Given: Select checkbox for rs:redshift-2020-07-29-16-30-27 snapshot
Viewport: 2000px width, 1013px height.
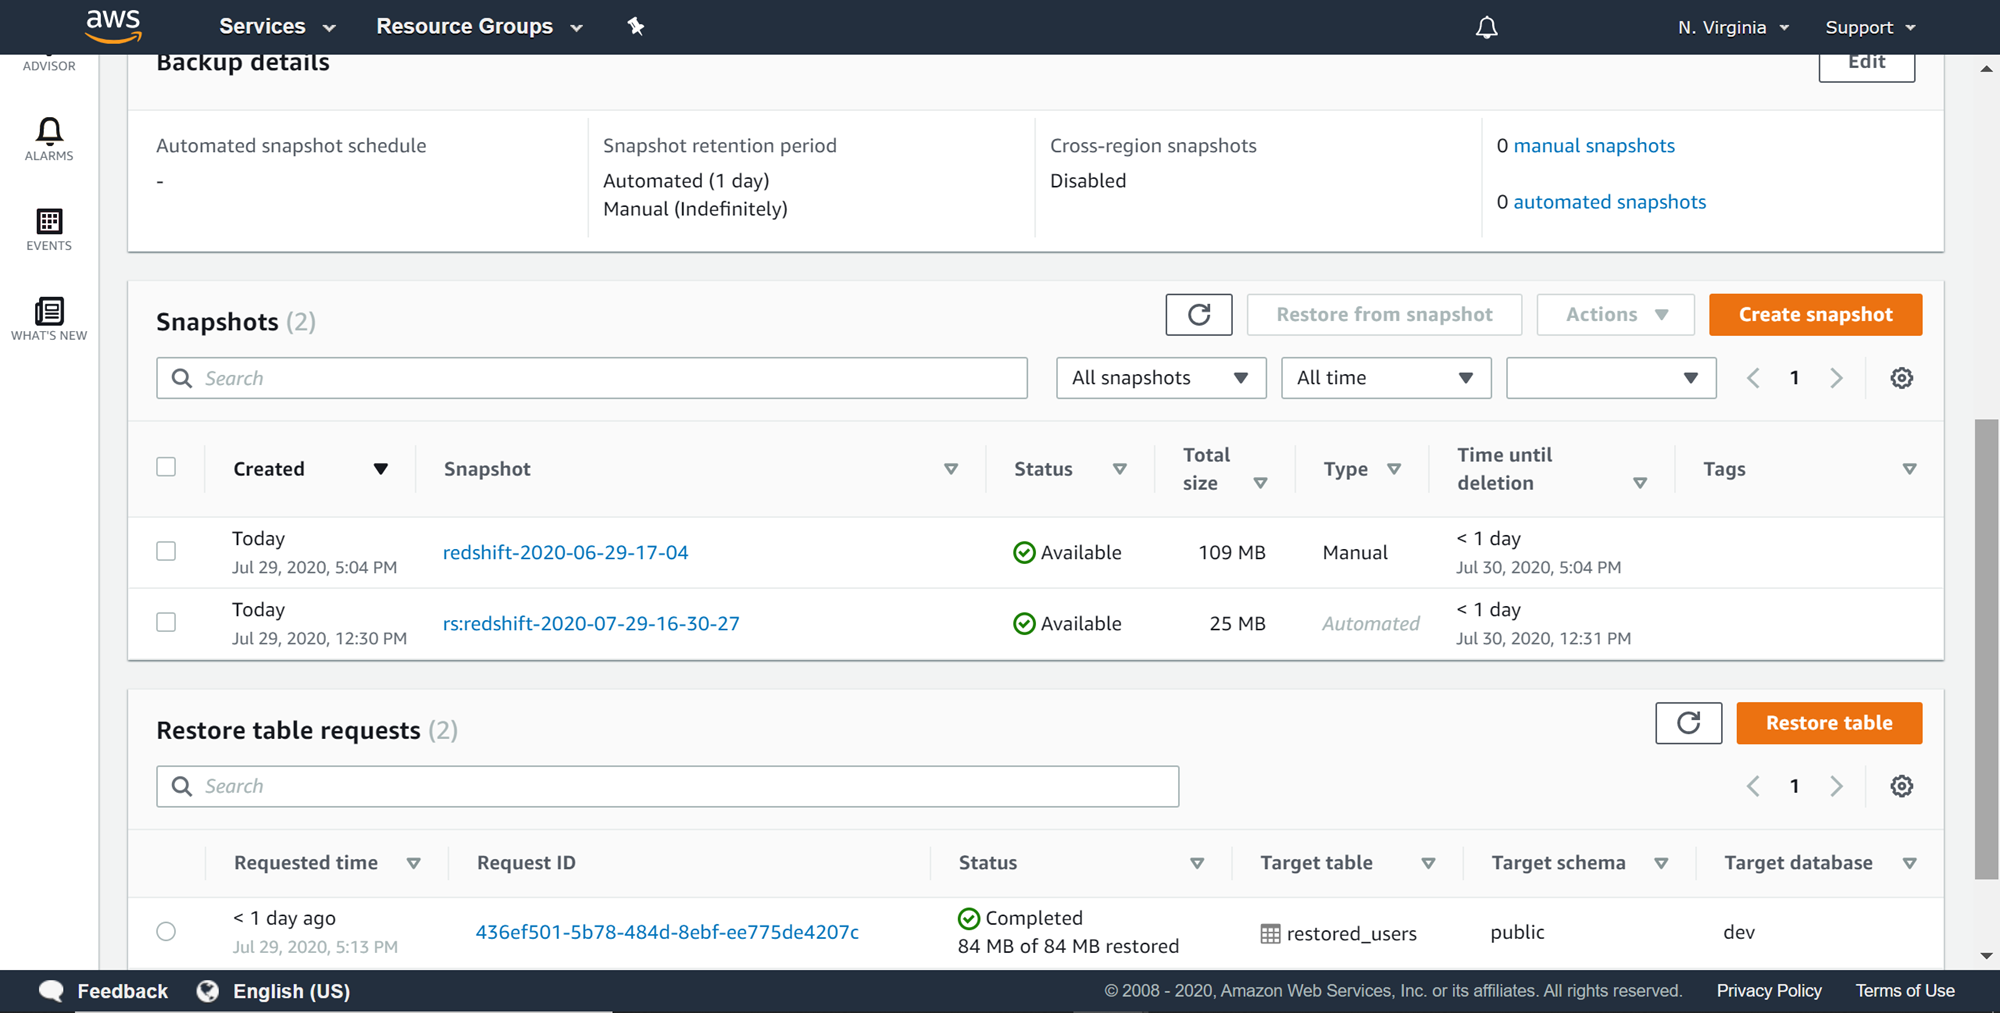Looking at the screenshot, I should coord(166,622).
